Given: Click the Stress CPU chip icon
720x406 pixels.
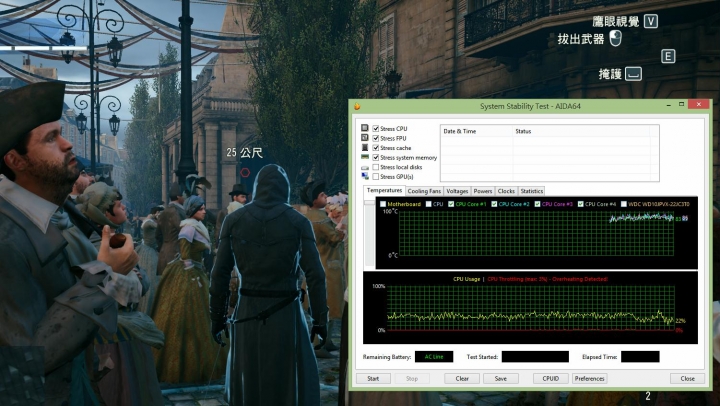Looking at the screenshot, I should pos(365,128).
